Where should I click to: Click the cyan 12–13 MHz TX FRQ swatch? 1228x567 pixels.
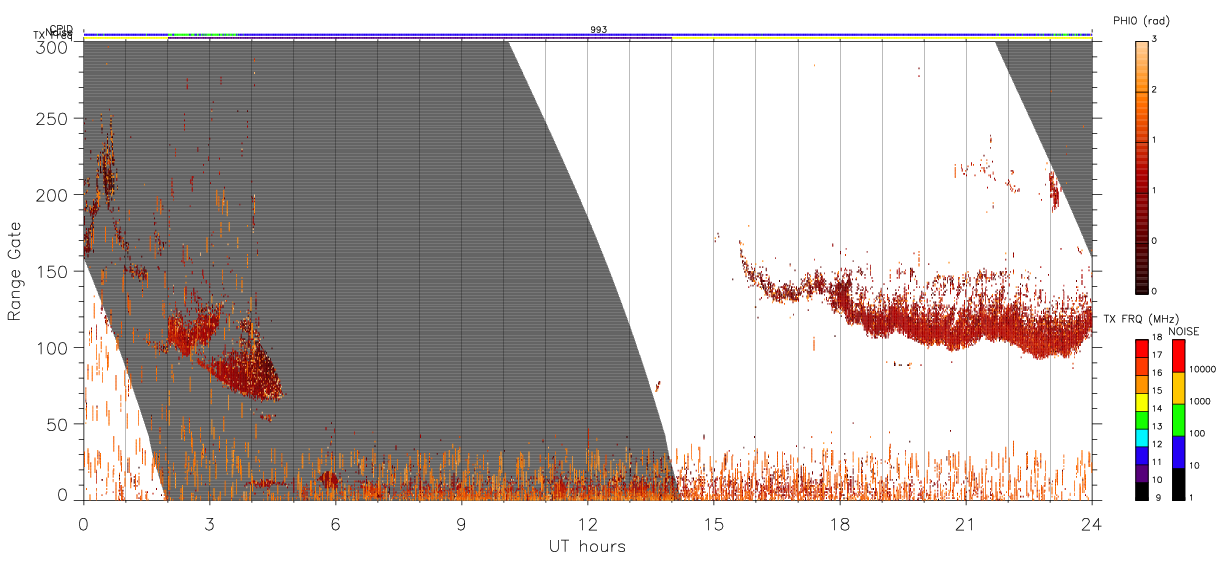[x=1141, y=438]
